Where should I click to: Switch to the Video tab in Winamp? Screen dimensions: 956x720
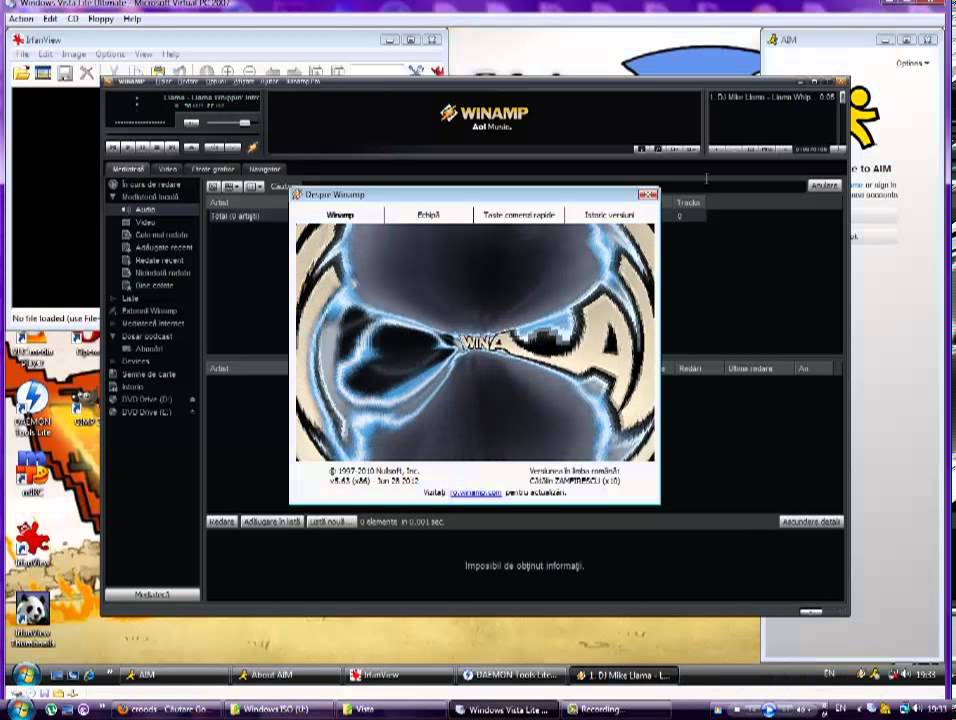[168, 169]
